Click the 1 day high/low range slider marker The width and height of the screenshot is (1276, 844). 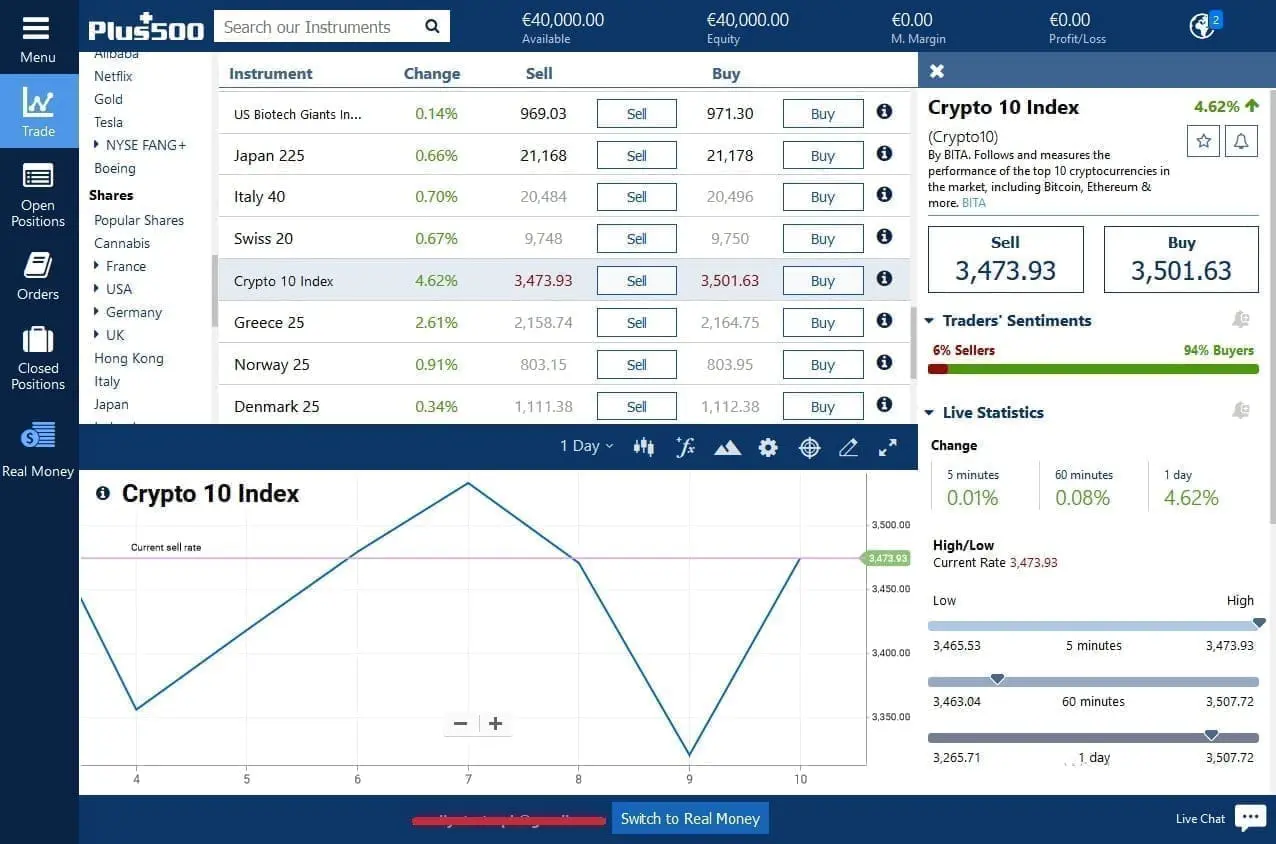point(1211,735)
